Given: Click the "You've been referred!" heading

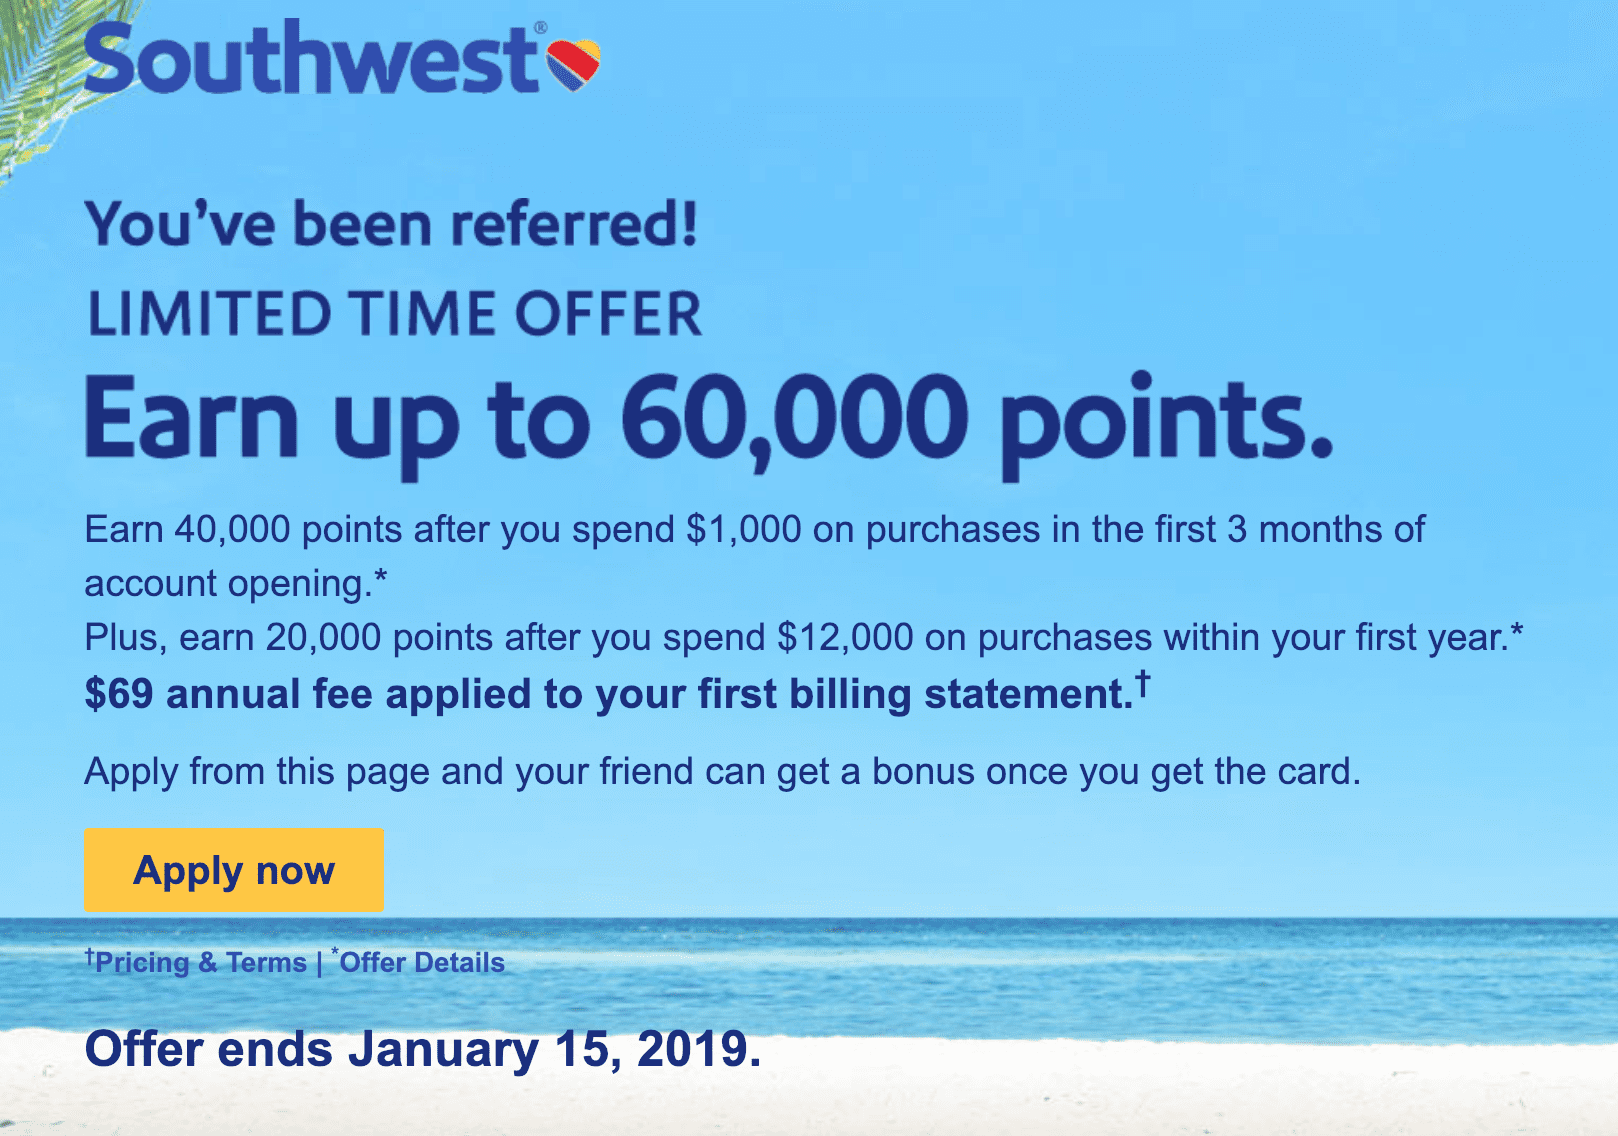Looking at the screenshot, I should point(391,223).
